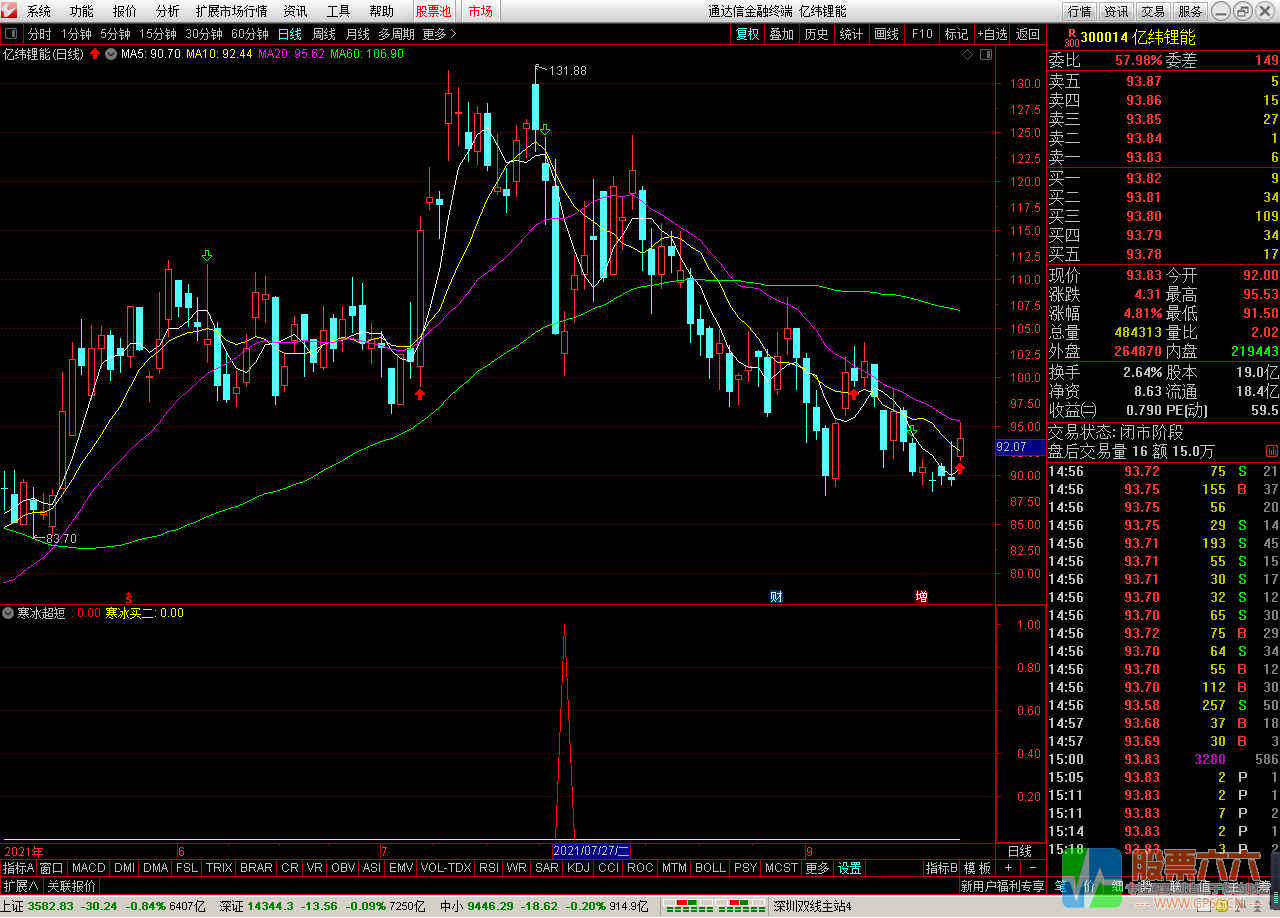Select the KDJ indicator tab
The height and width of the screenshot is (918, 1280).
[578, 868]
